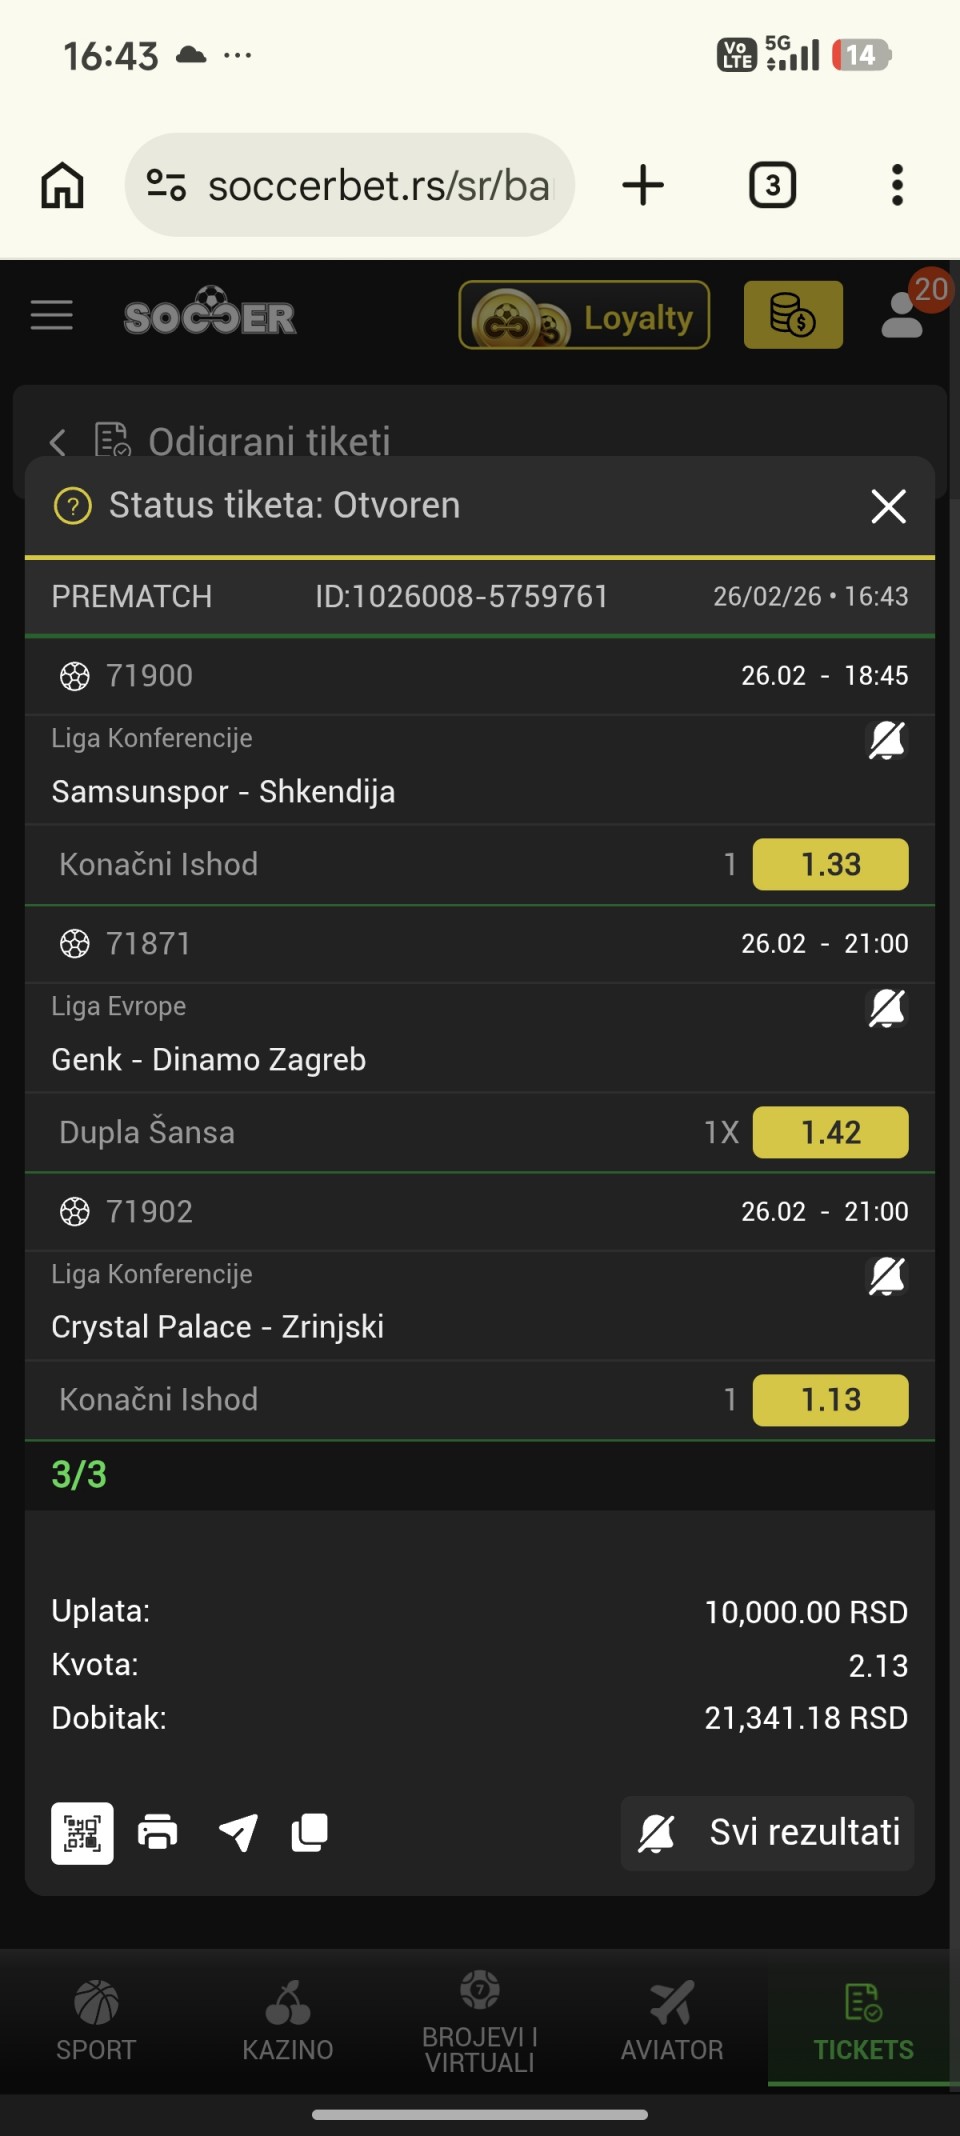This screenshot has width=960, height=2136.
Task: Toggle notification bell for Samsunspor - Shkendija
Action: (886, 741)
